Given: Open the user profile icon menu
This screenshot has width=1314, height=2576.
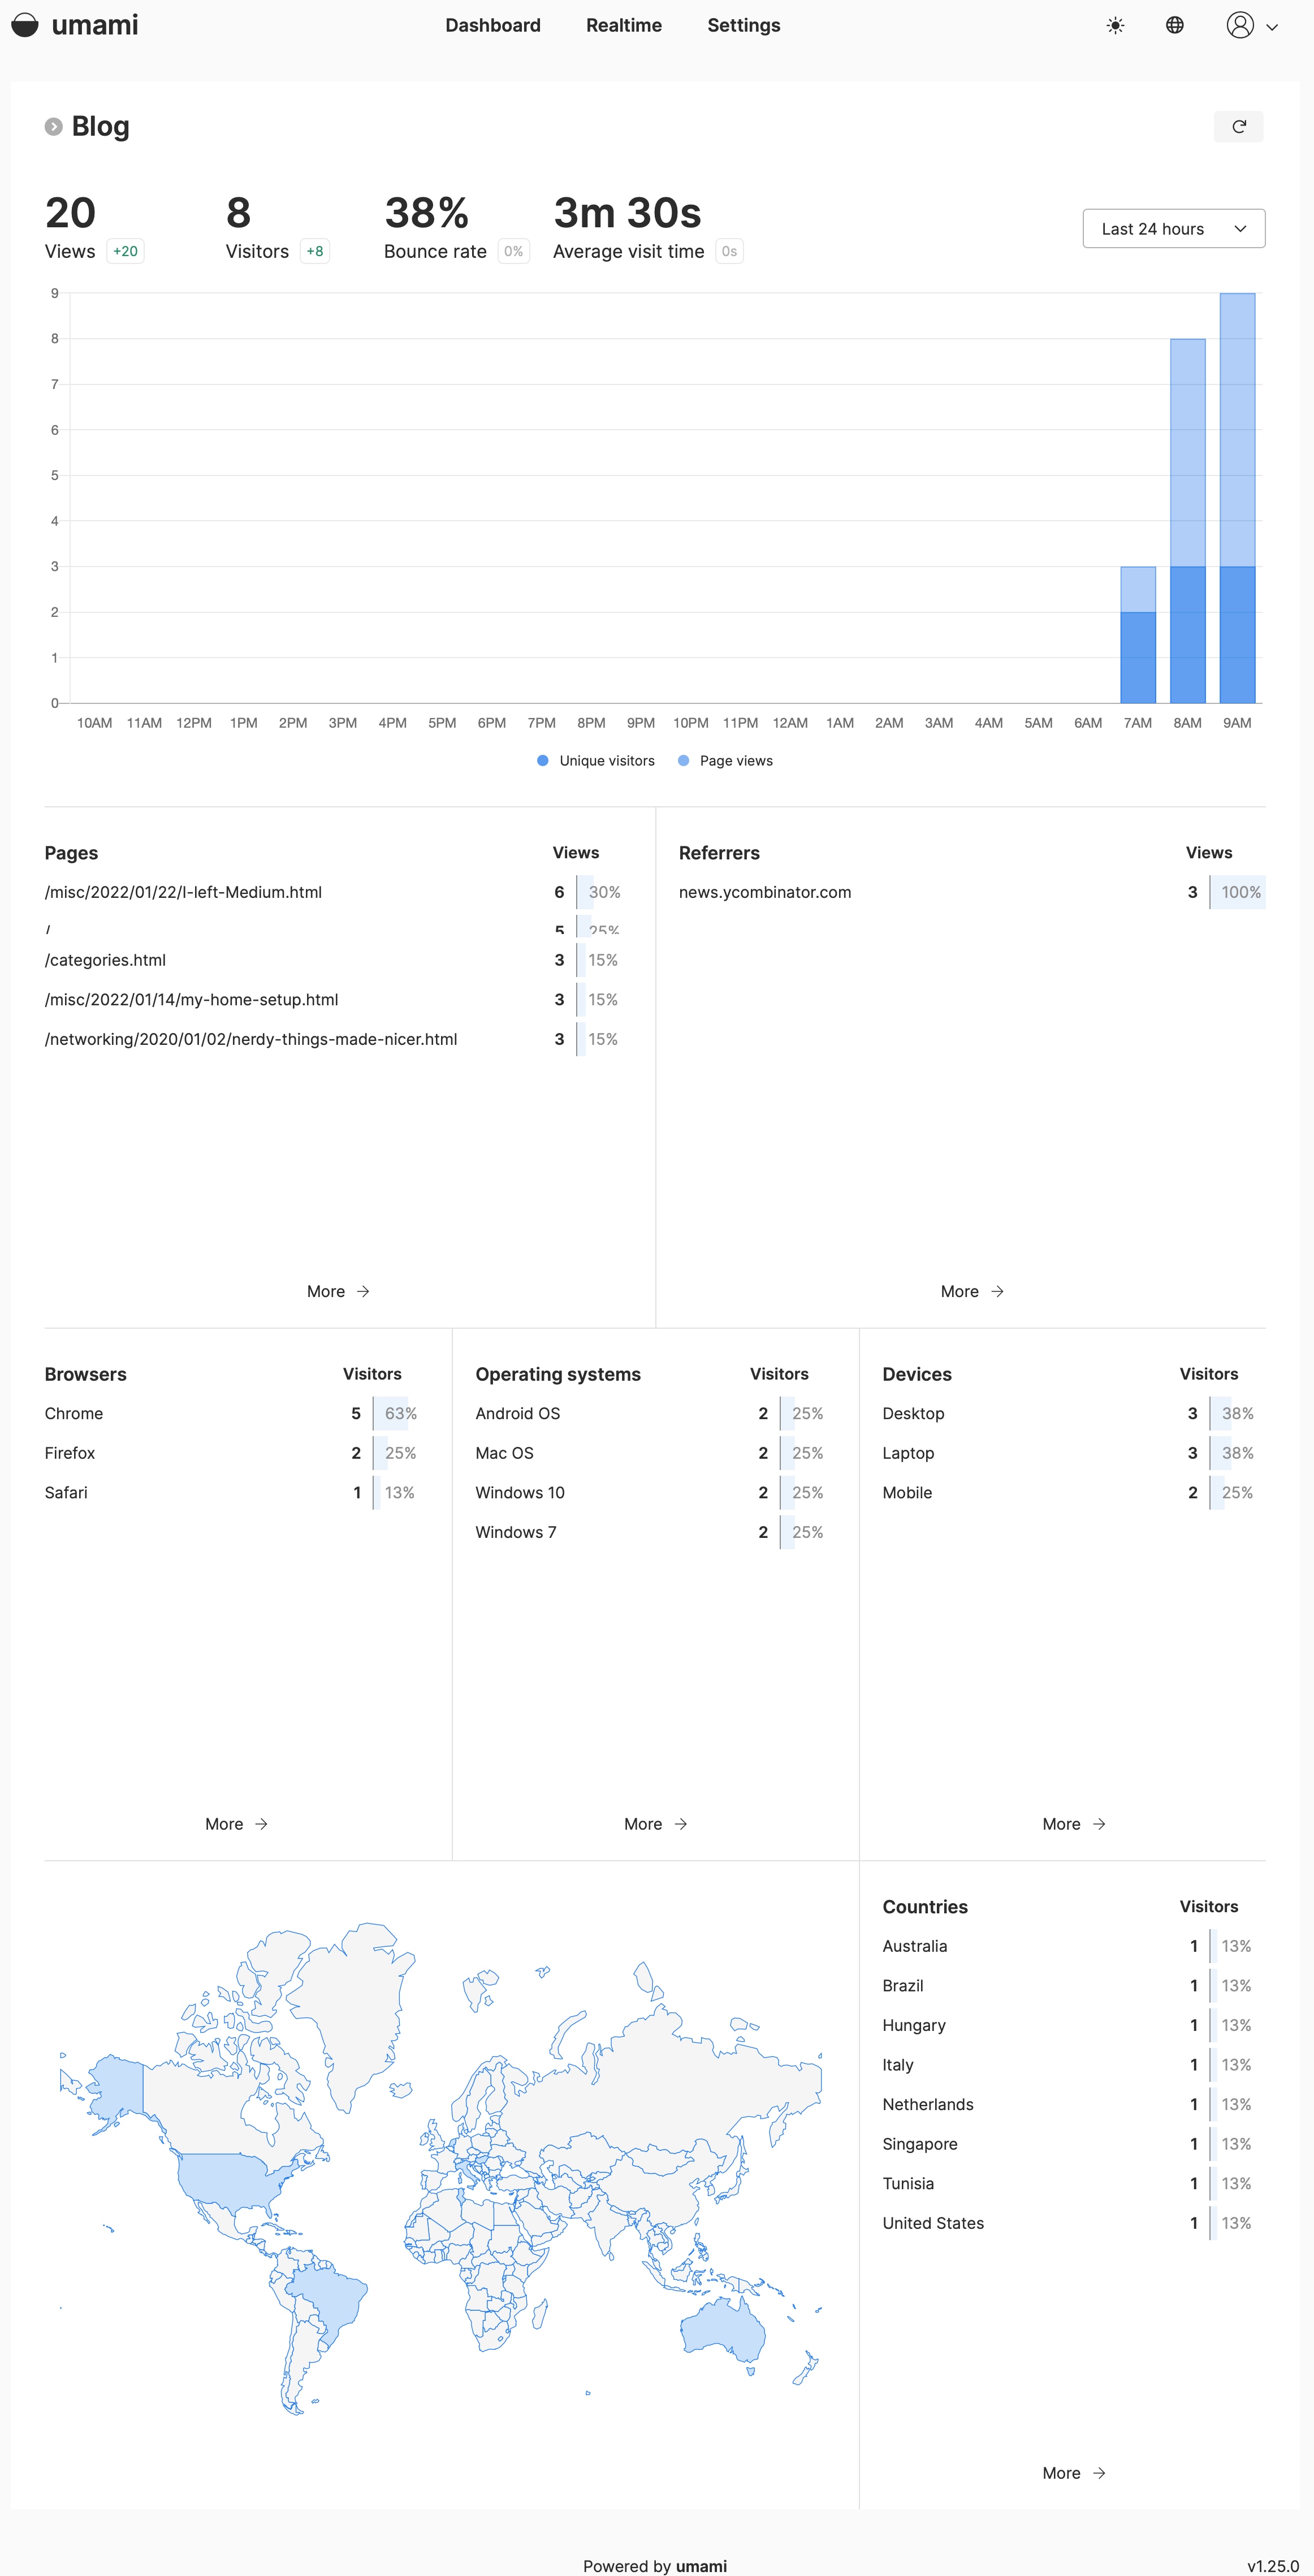Looking at the screenshot, I should [x=1240, y=25].
